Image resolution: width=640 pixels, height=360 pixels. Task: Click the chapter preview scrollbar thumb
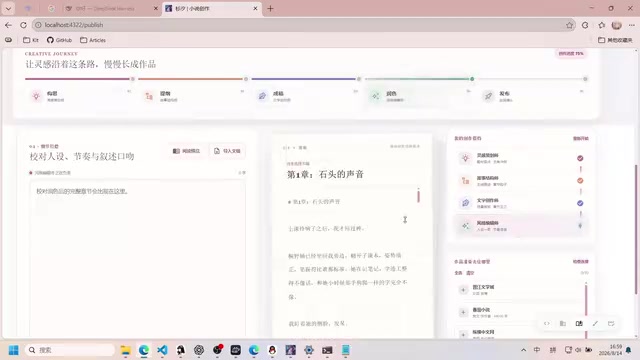tap(418, 196)
